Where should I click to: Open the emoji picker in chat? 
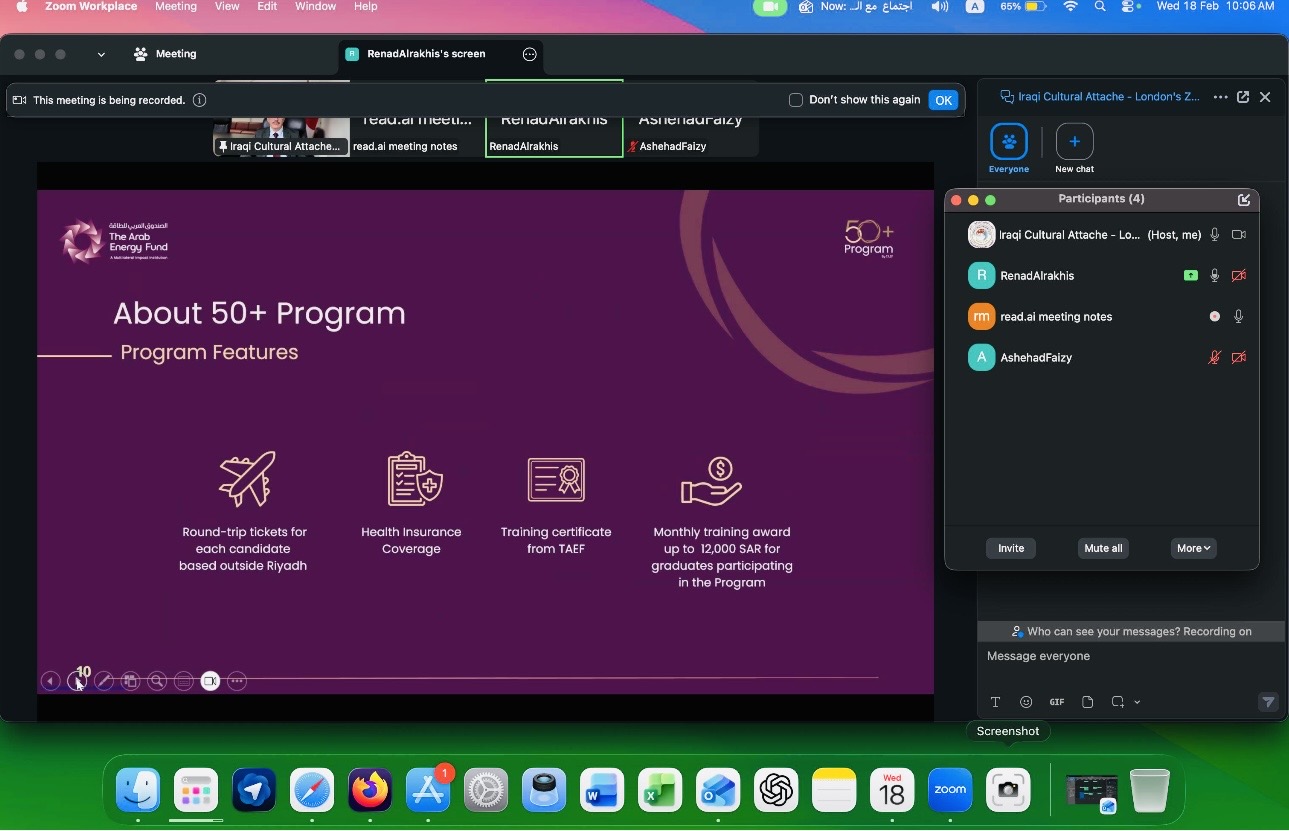click(x=1026, y=702)
